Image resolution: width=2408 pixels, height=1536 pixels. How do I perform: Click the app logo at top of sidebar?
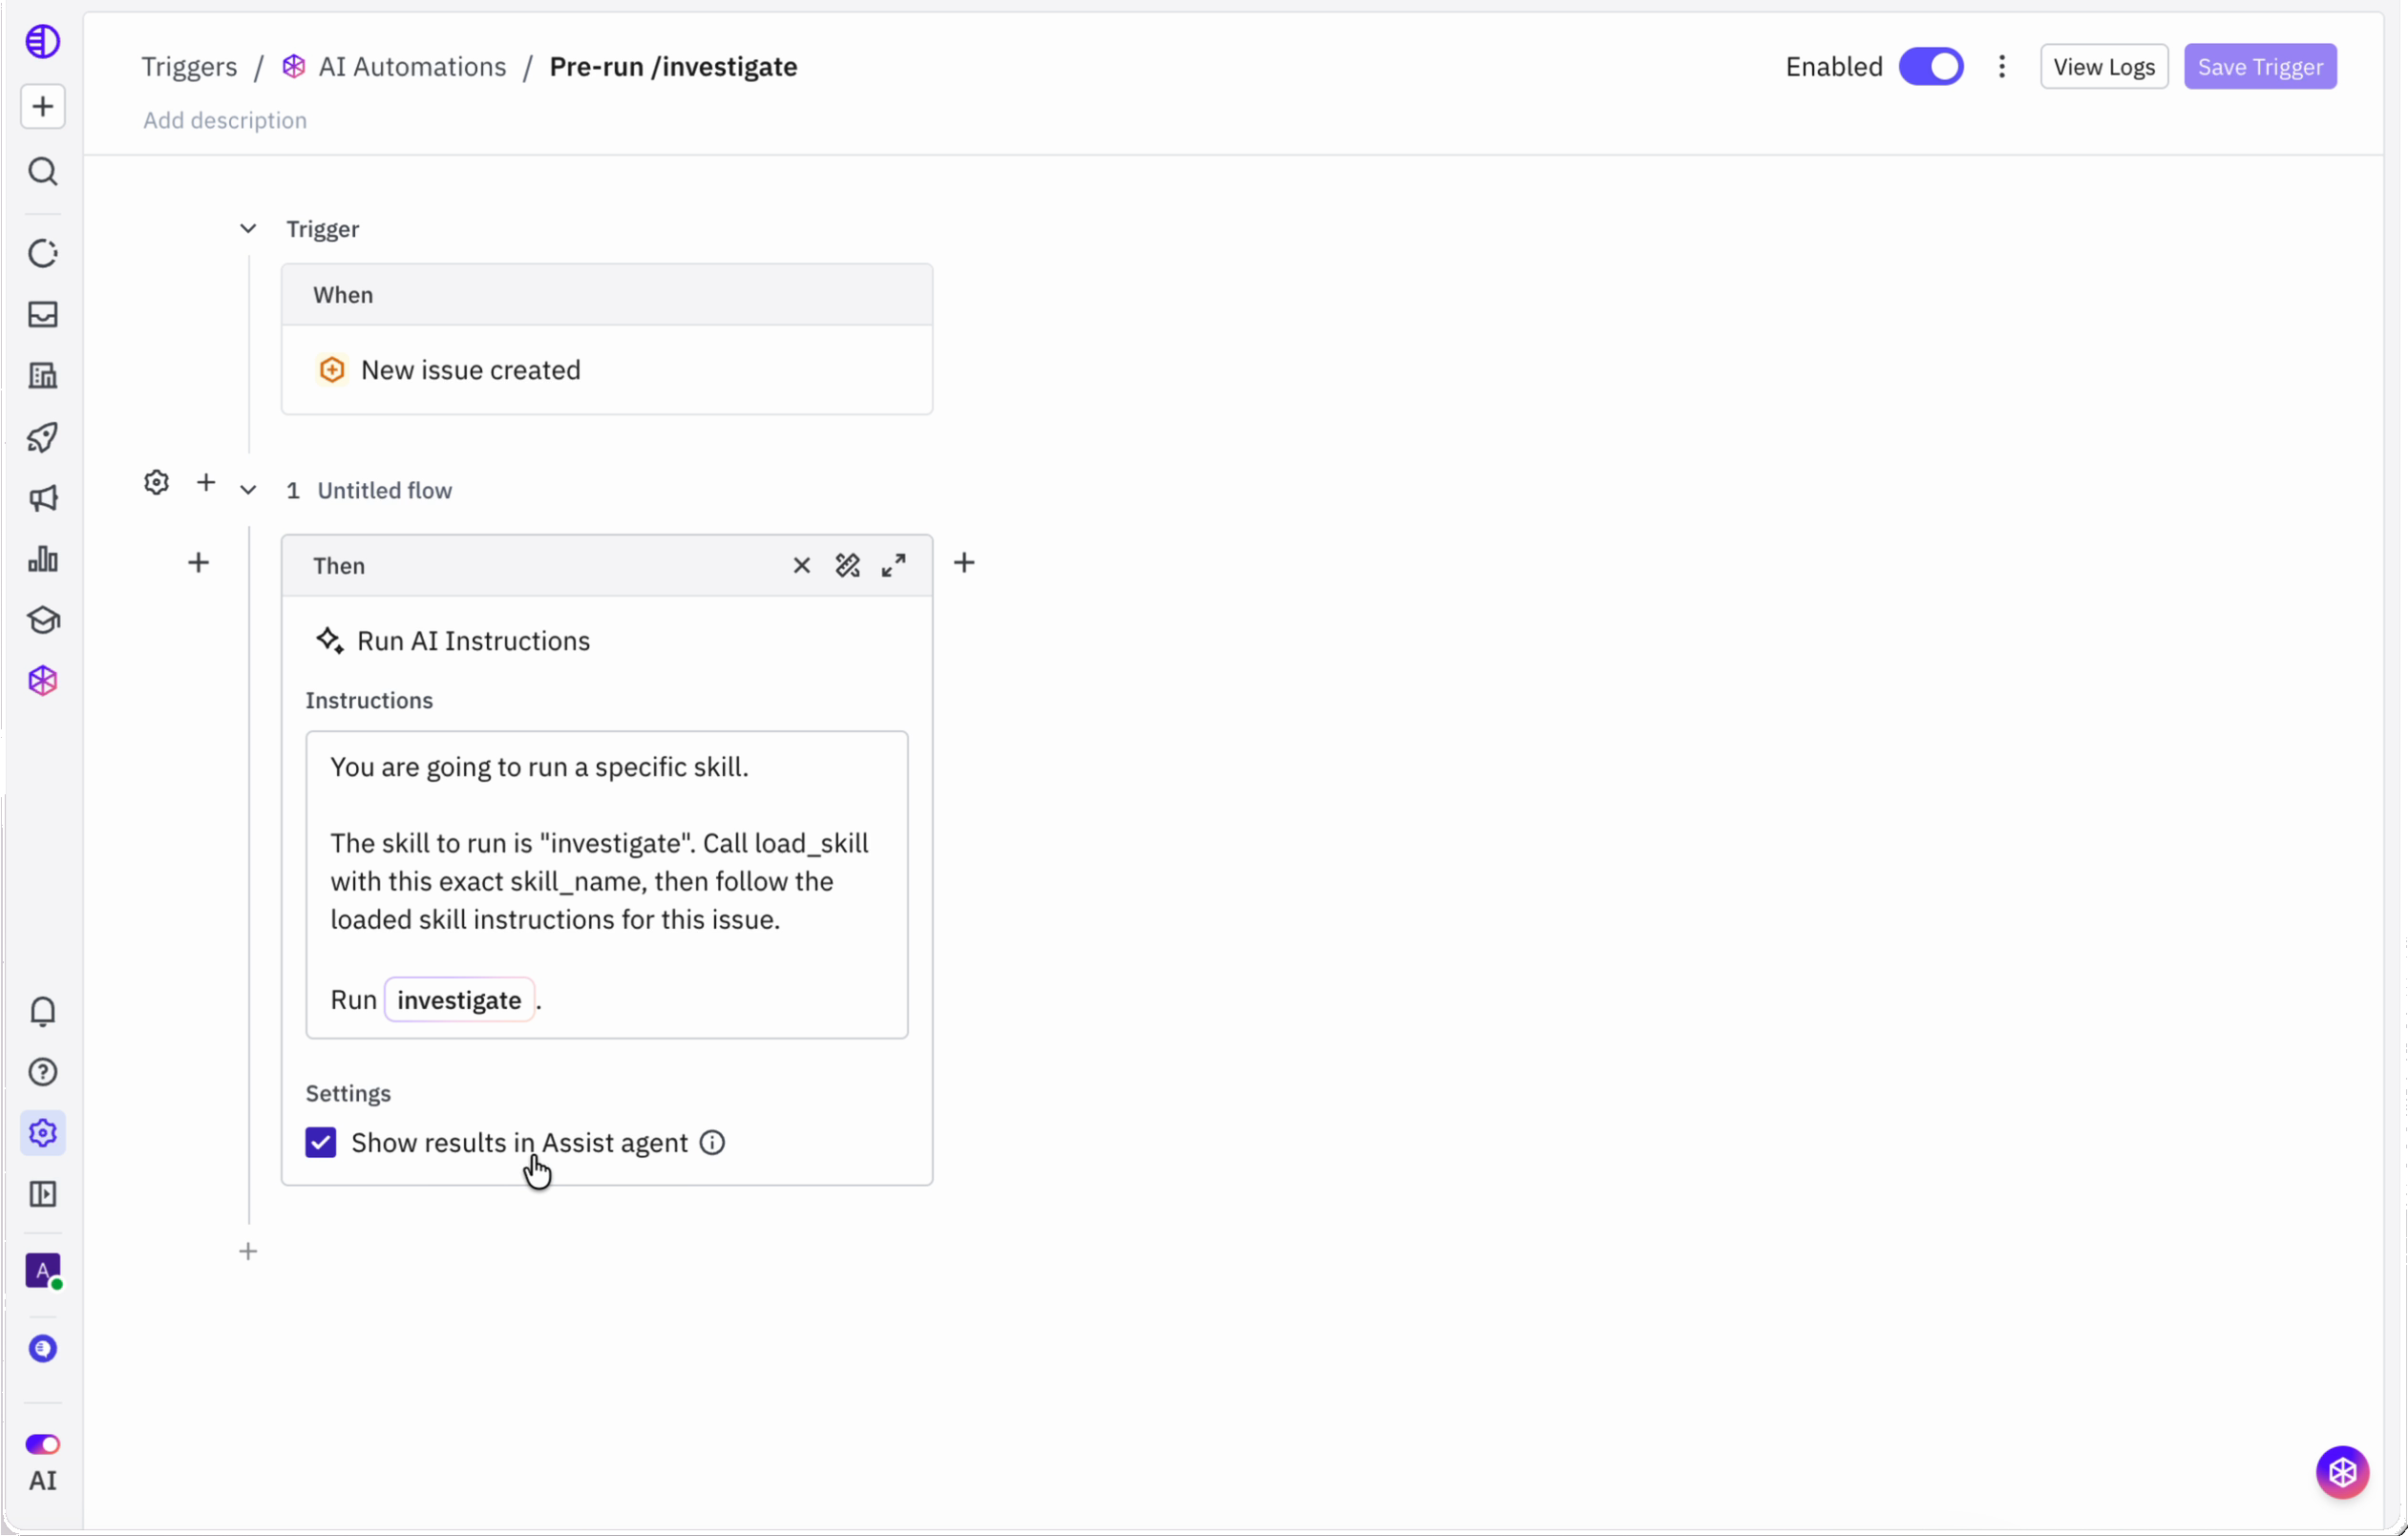tap(42, 41)
